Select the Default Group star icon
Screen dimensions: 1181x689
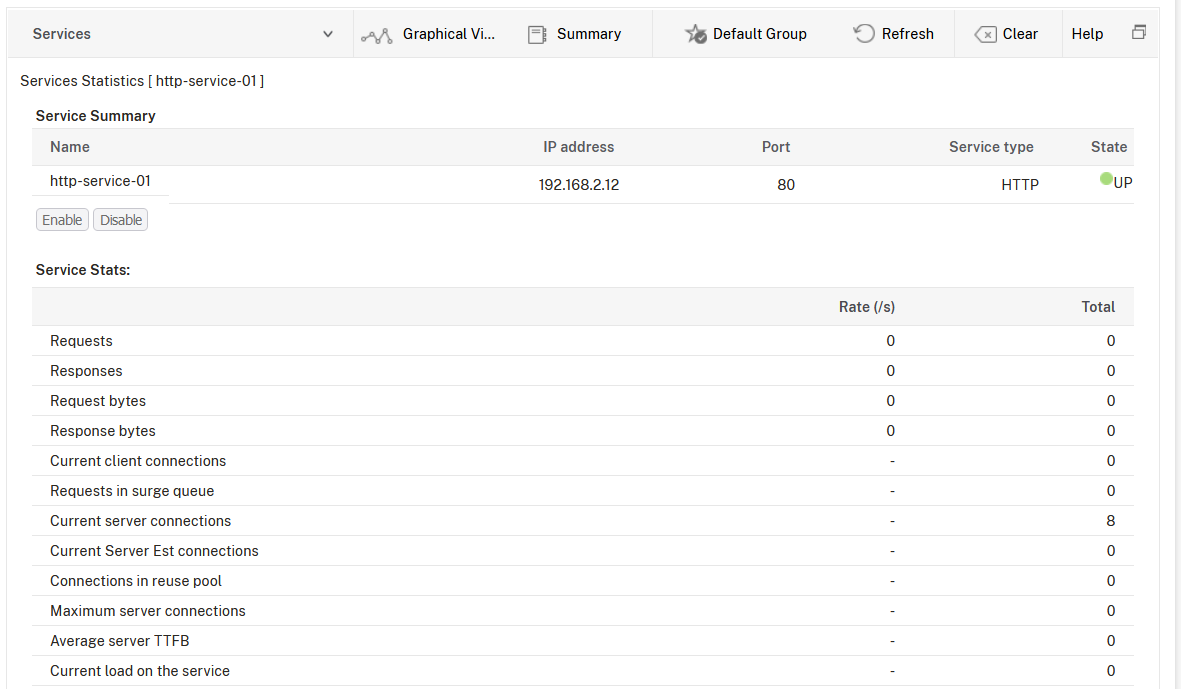[x=695, y=35]
